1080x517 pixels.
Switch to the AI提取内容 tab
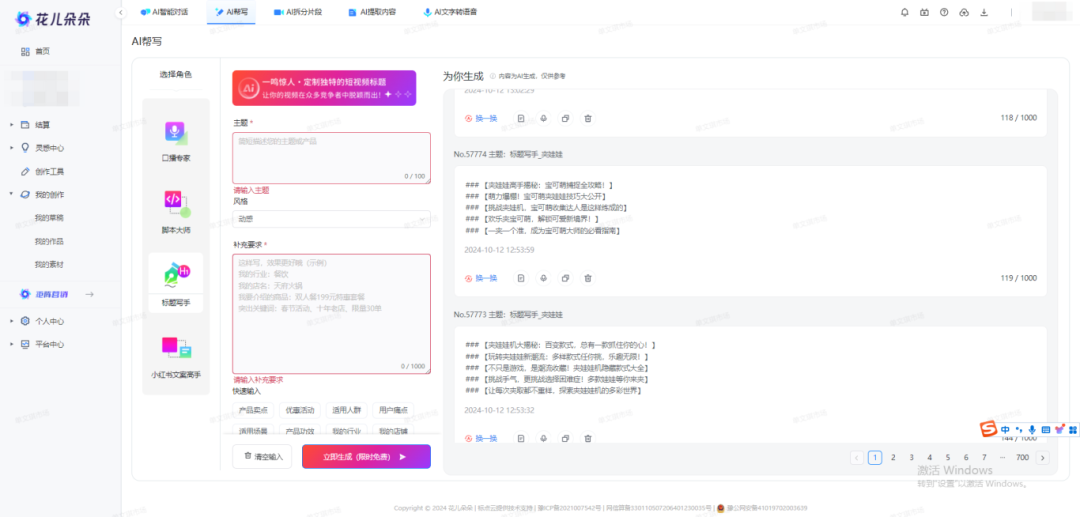372,12
